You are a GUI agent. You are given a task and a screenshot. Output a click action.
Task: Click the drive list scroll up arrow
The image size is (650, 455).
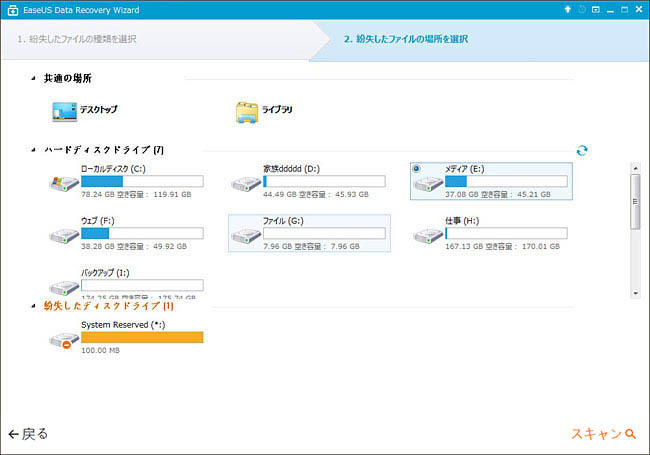tap(635, 168)
